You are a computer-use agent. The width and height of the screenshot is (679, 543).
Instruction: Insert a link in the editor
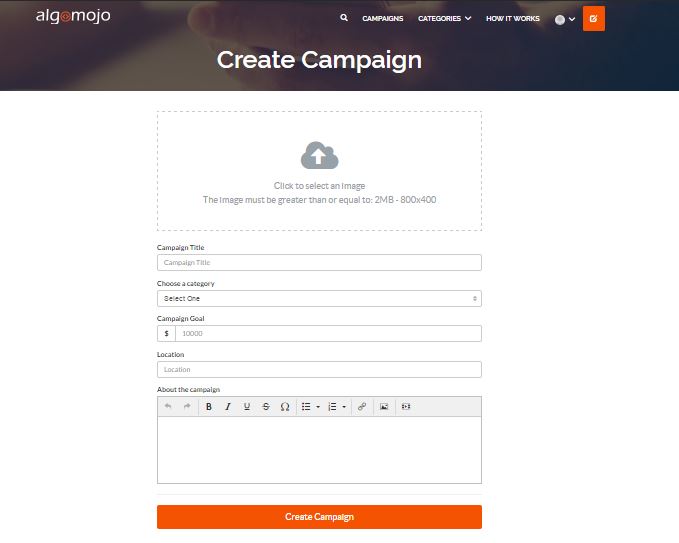coord(362,407)
